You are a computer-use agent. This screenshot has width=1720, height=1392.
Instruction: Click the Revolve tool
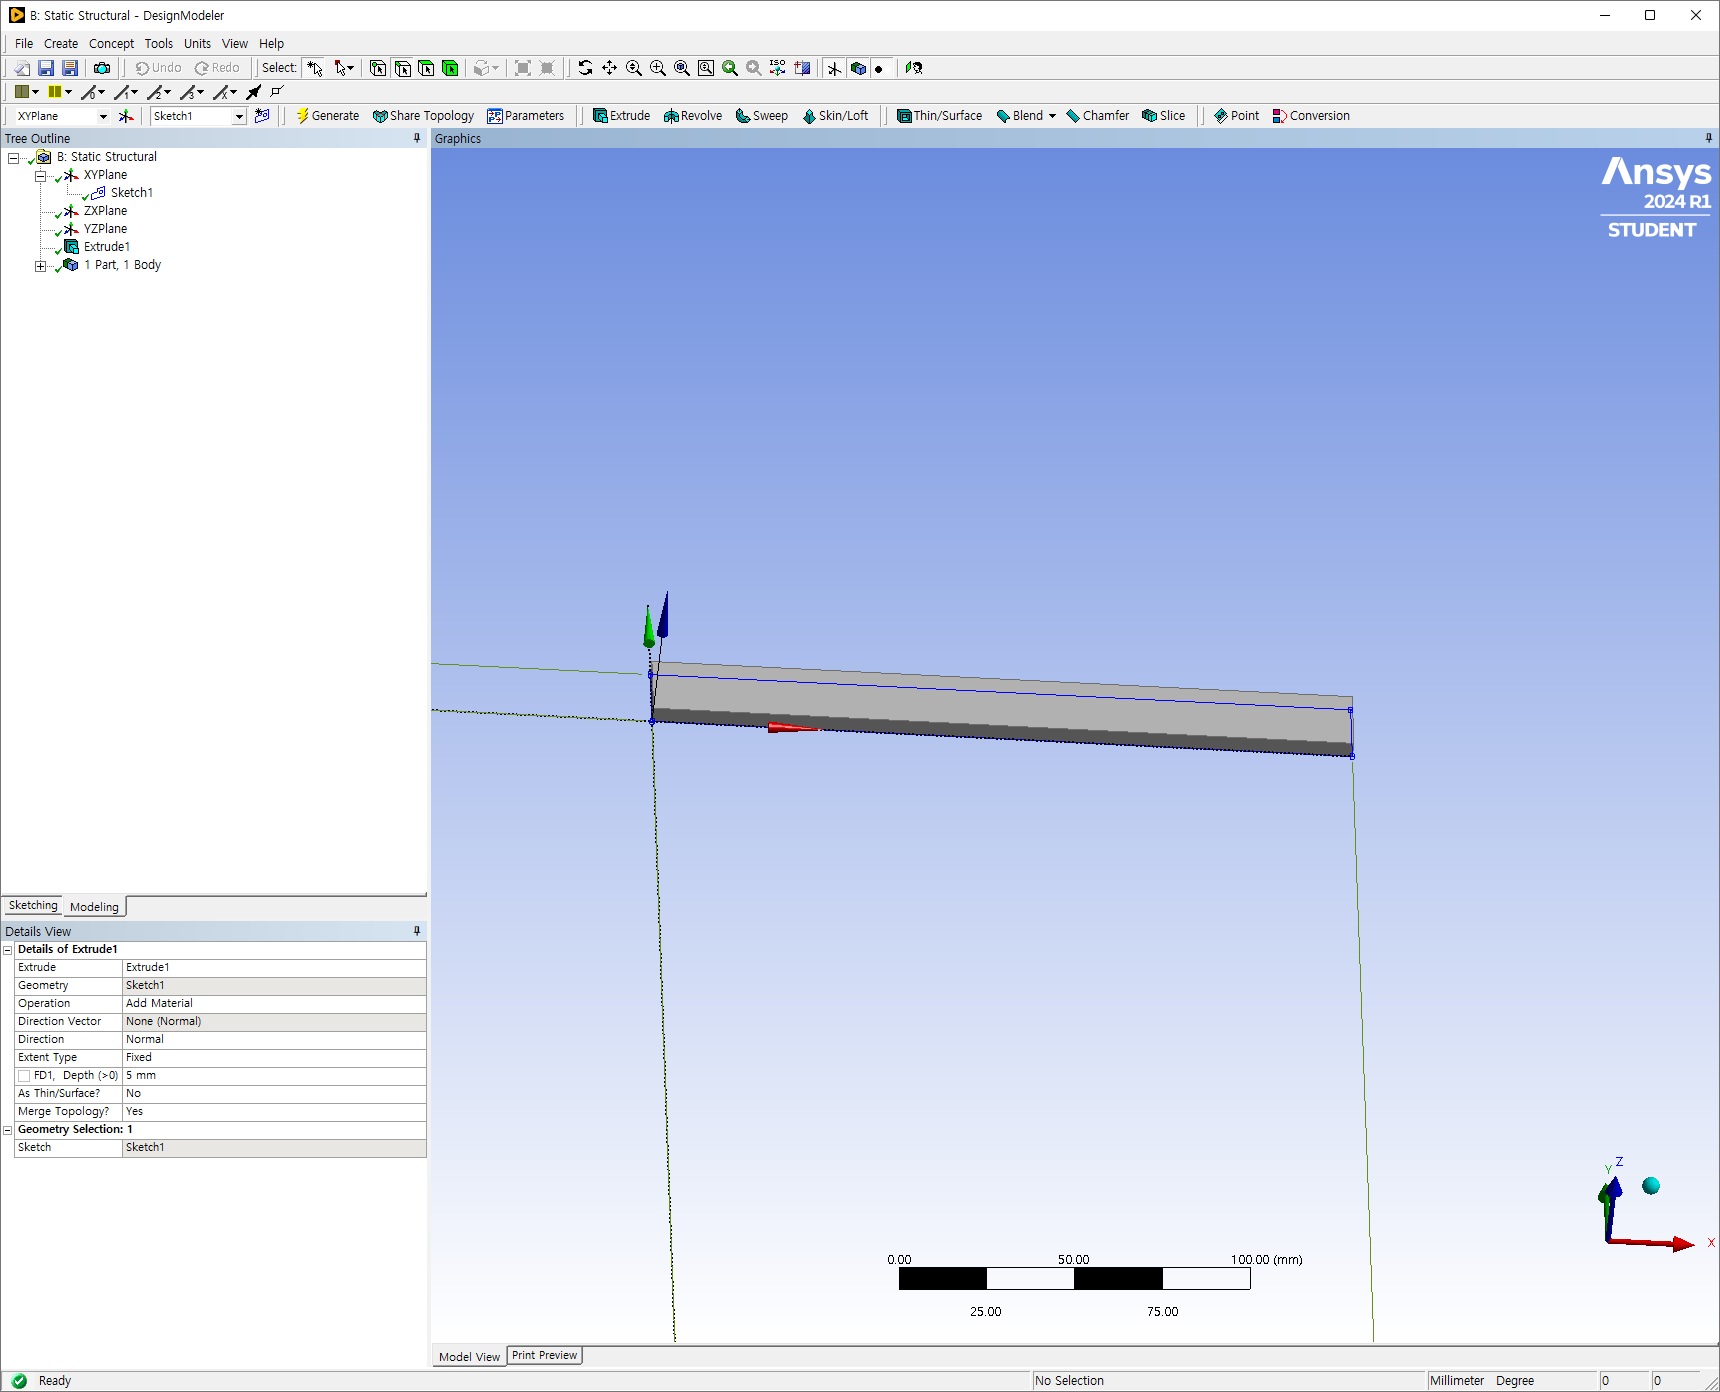pyautogui.click(x=693, y=116)
